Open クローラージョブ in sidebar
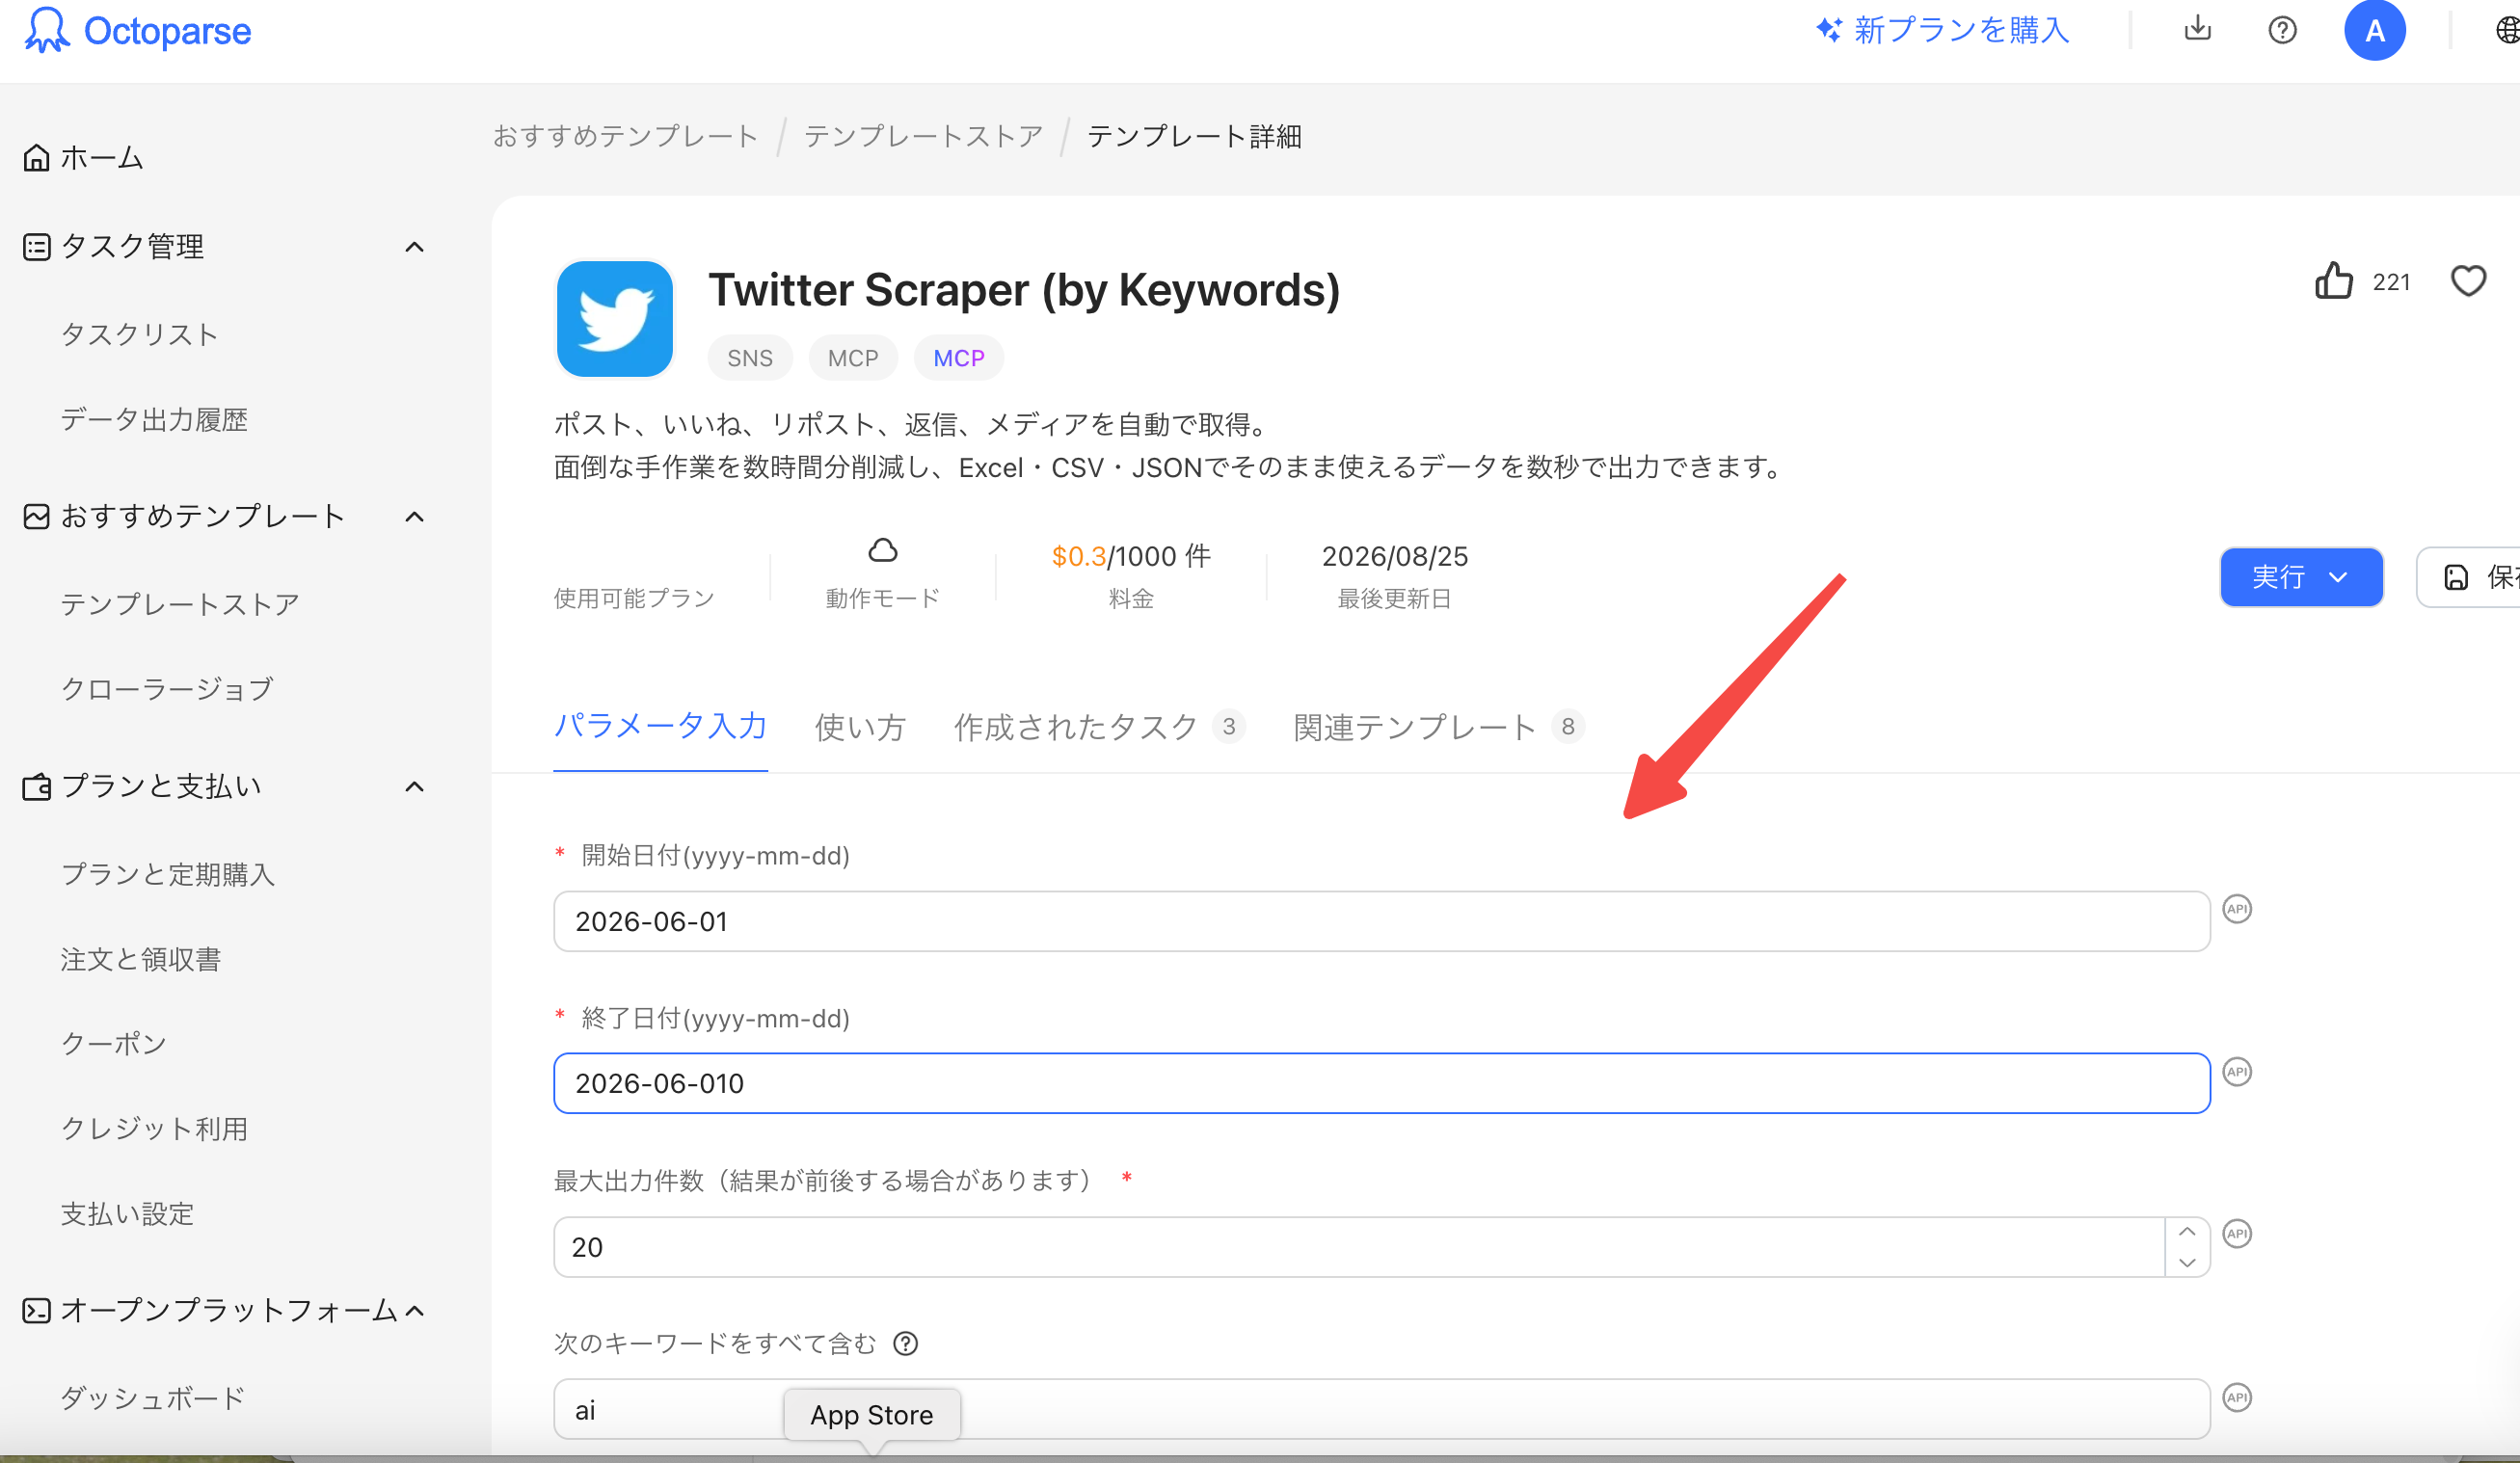 [167, 689]
